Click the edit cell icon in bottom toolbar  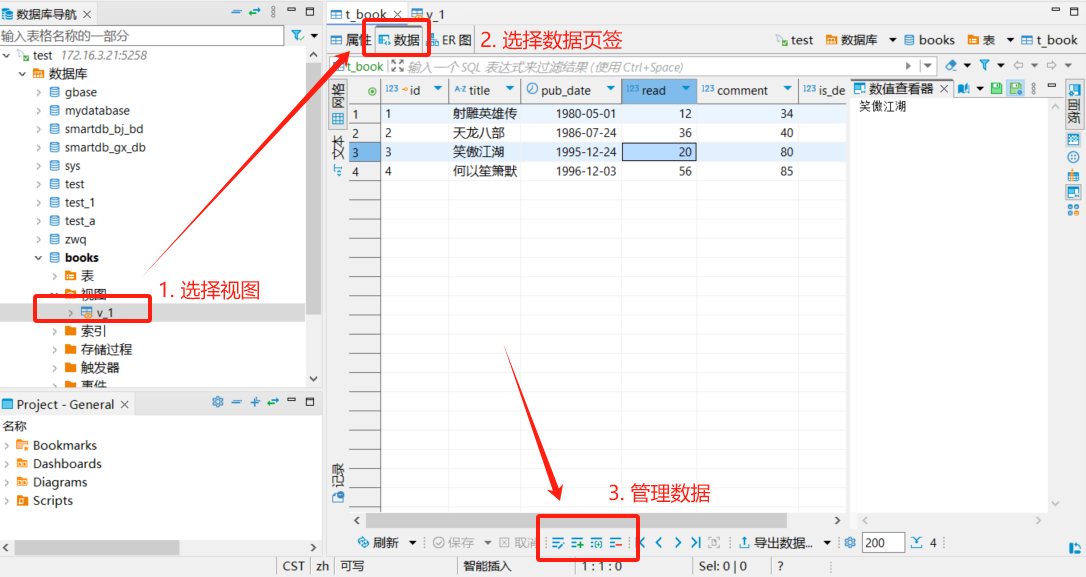pyautogui.click(x=558, y=543)
